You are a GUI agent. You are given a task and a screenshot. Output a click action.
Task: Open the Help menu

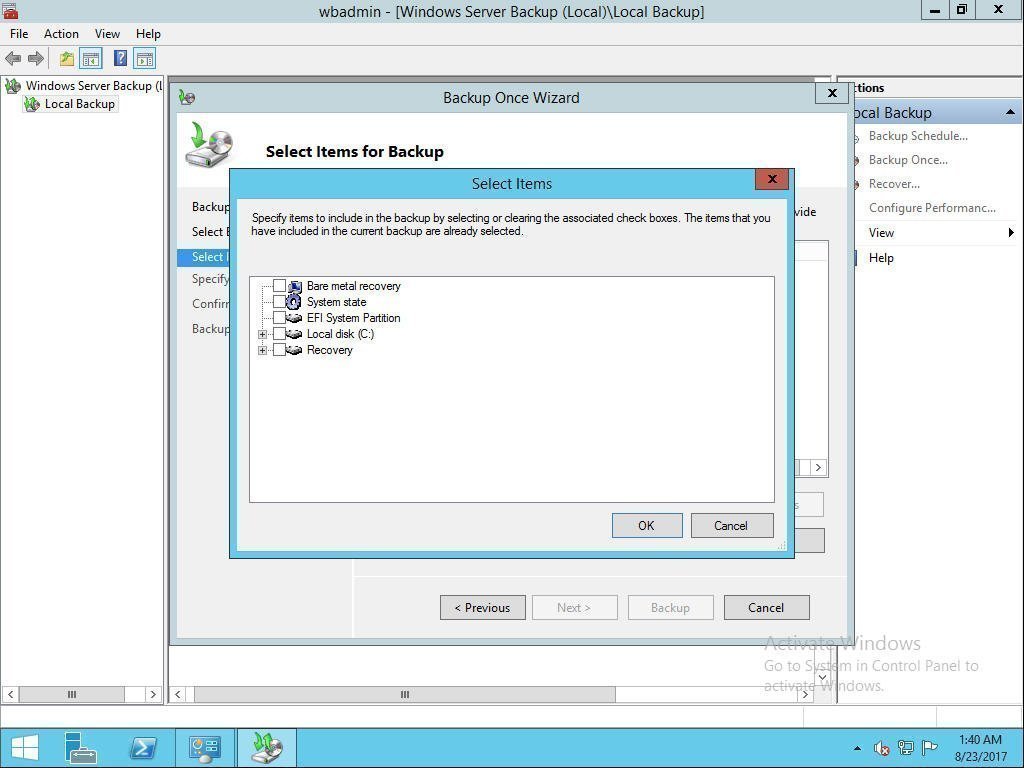[148, 34]
